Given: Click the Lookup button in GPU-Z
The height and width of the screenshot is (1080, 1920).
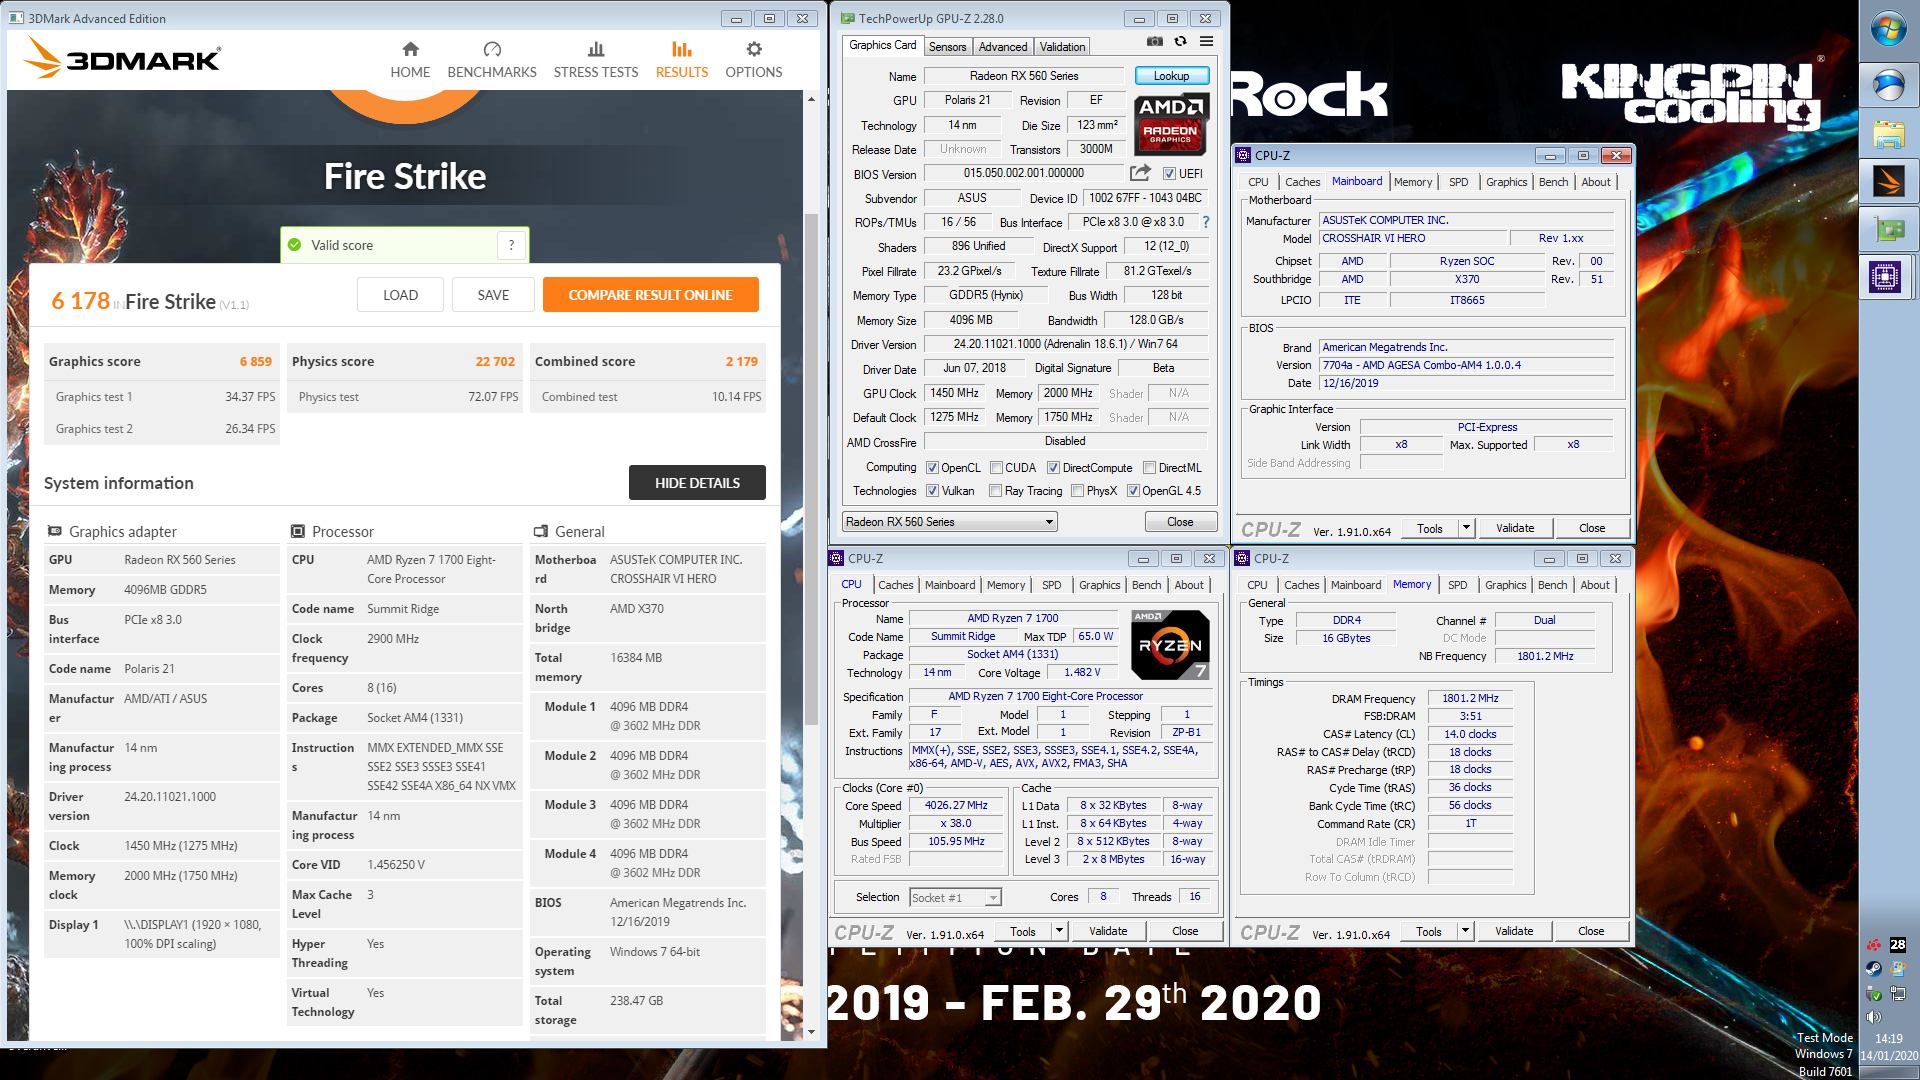Looking at the screenshot, I should (1172, 76).
